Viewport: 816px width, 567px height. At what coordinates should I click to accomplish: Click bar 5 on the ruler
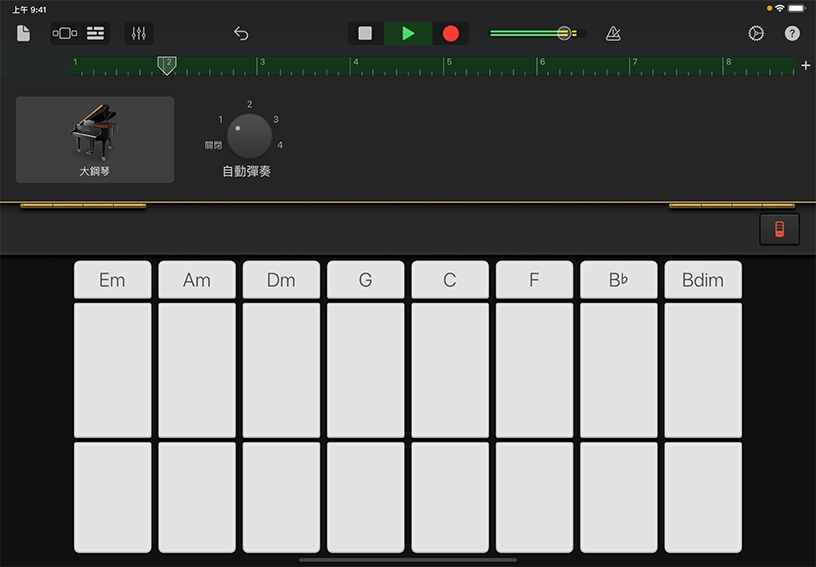(x=448, y=66)
